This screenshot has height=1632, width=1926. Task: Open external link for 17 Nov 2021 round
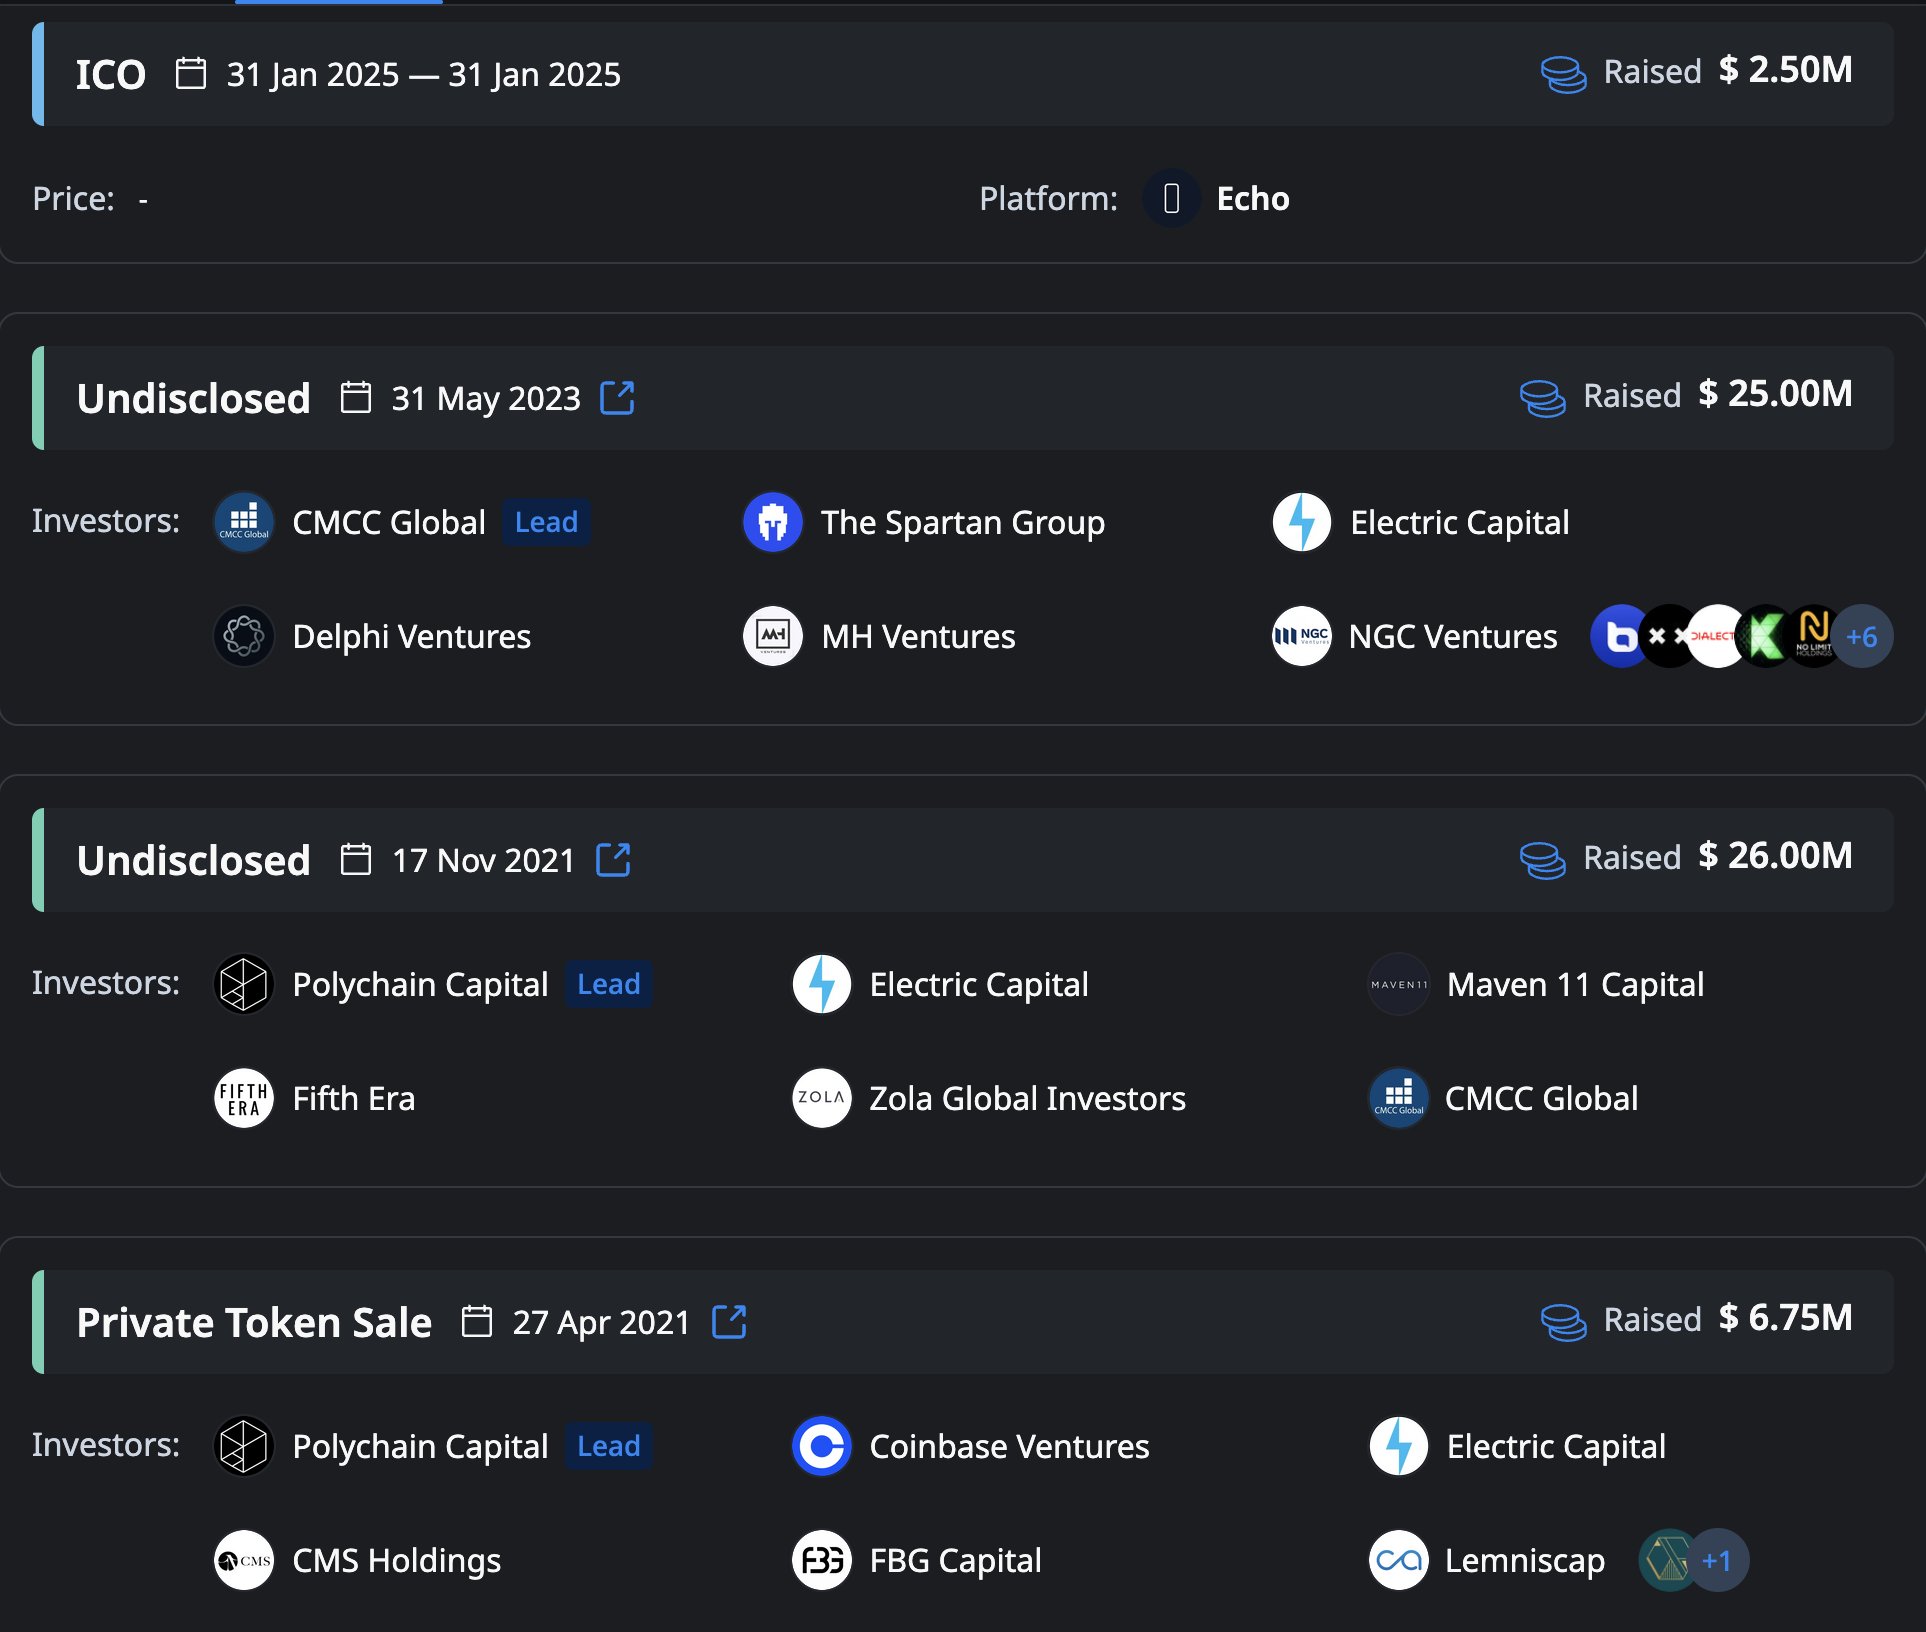(x=613, y=860)
